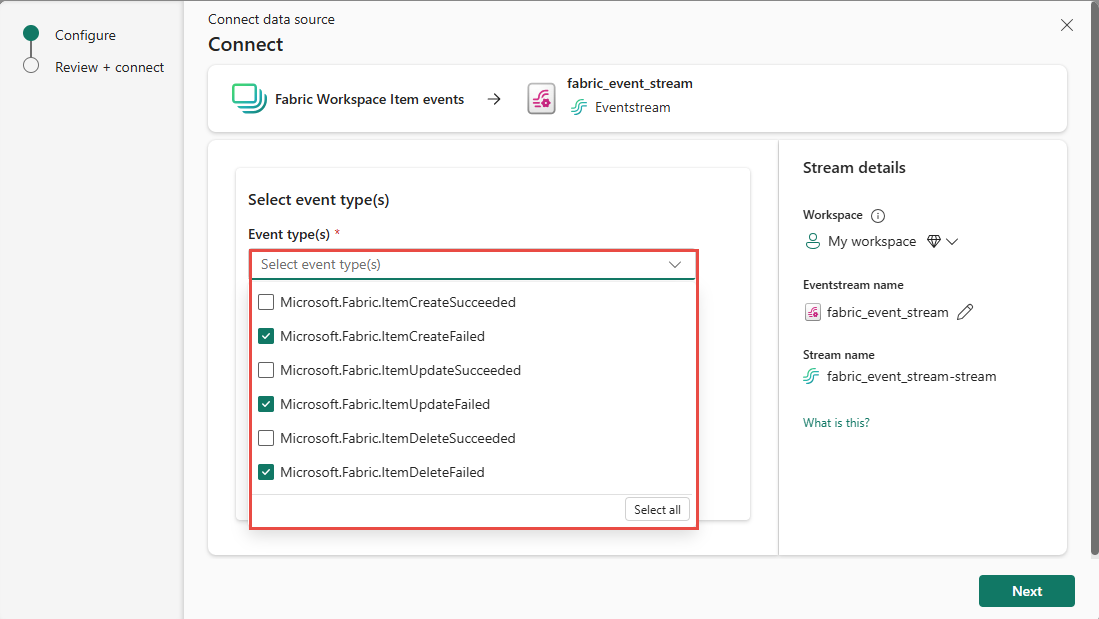Uncheck Microsoft.Fabric.ItemDeleteFailed

(266, 472)
